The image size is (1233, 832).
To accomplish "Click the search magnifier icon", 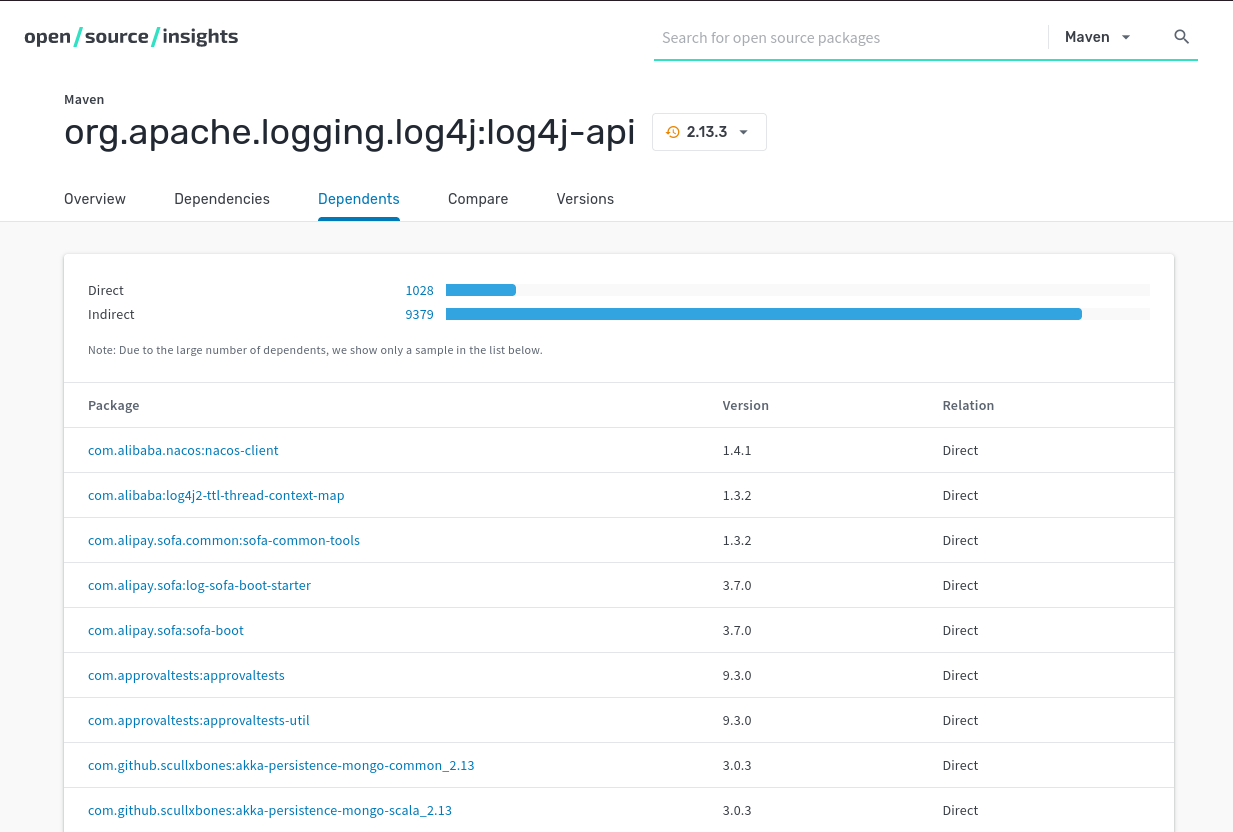I will tap(1181, 37).
